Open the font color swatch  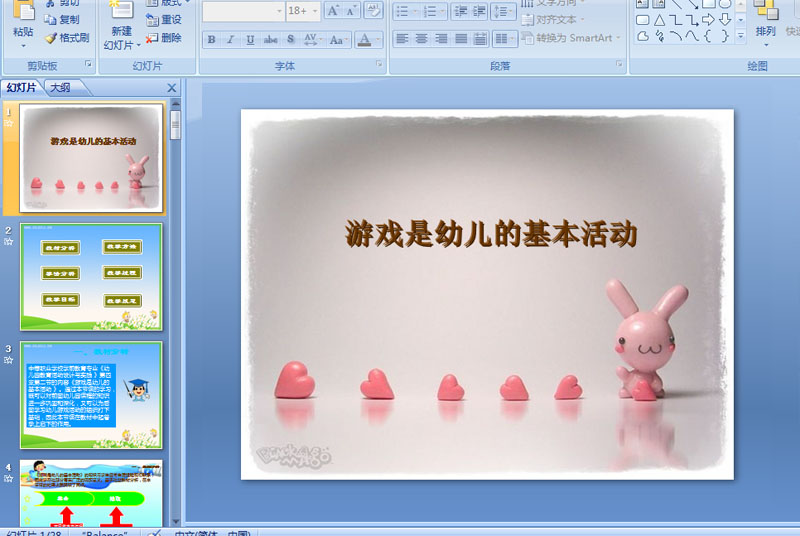tap(364, 40)
